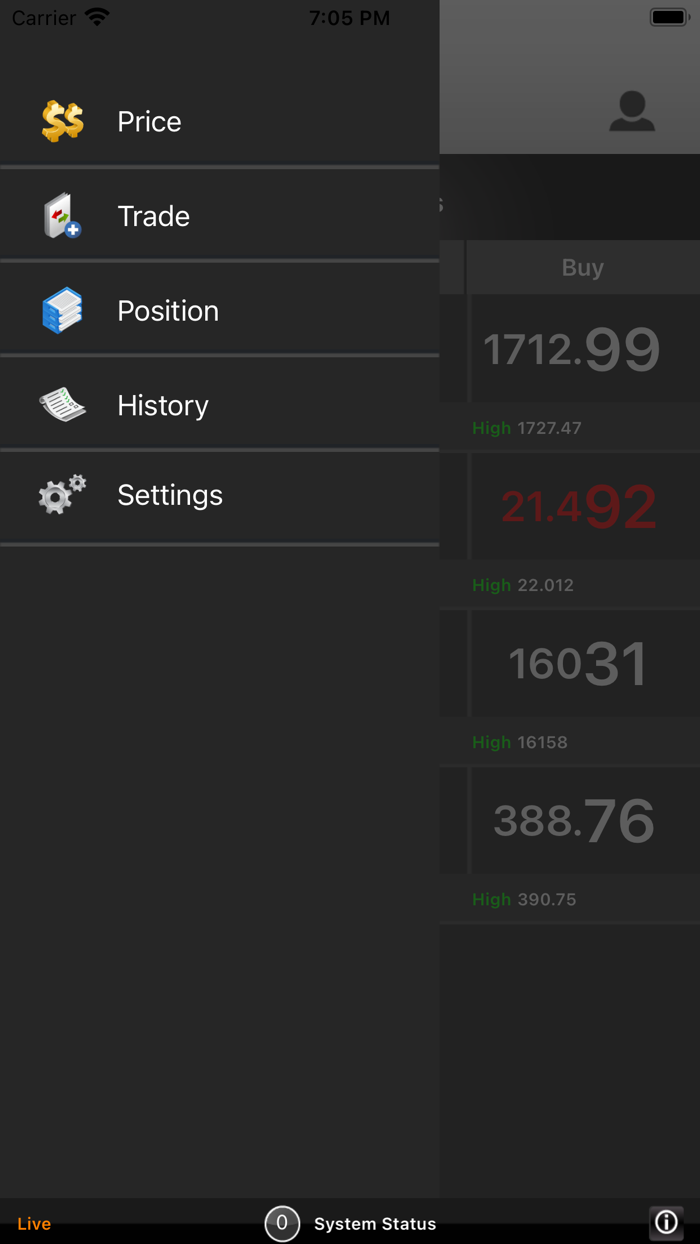
Task: Open Settings from the side menu
Action: (x=170, y=495)
